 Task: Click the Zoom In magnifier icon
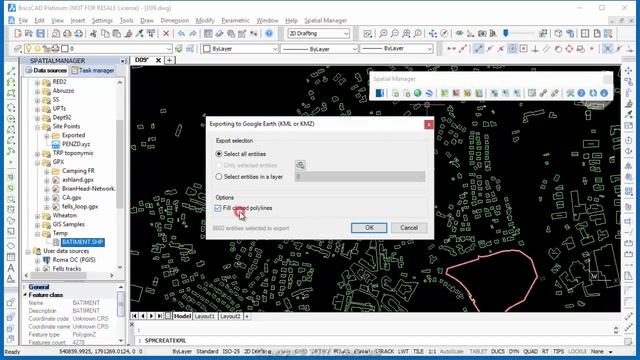pyautogui.click(x=383, y=33)
